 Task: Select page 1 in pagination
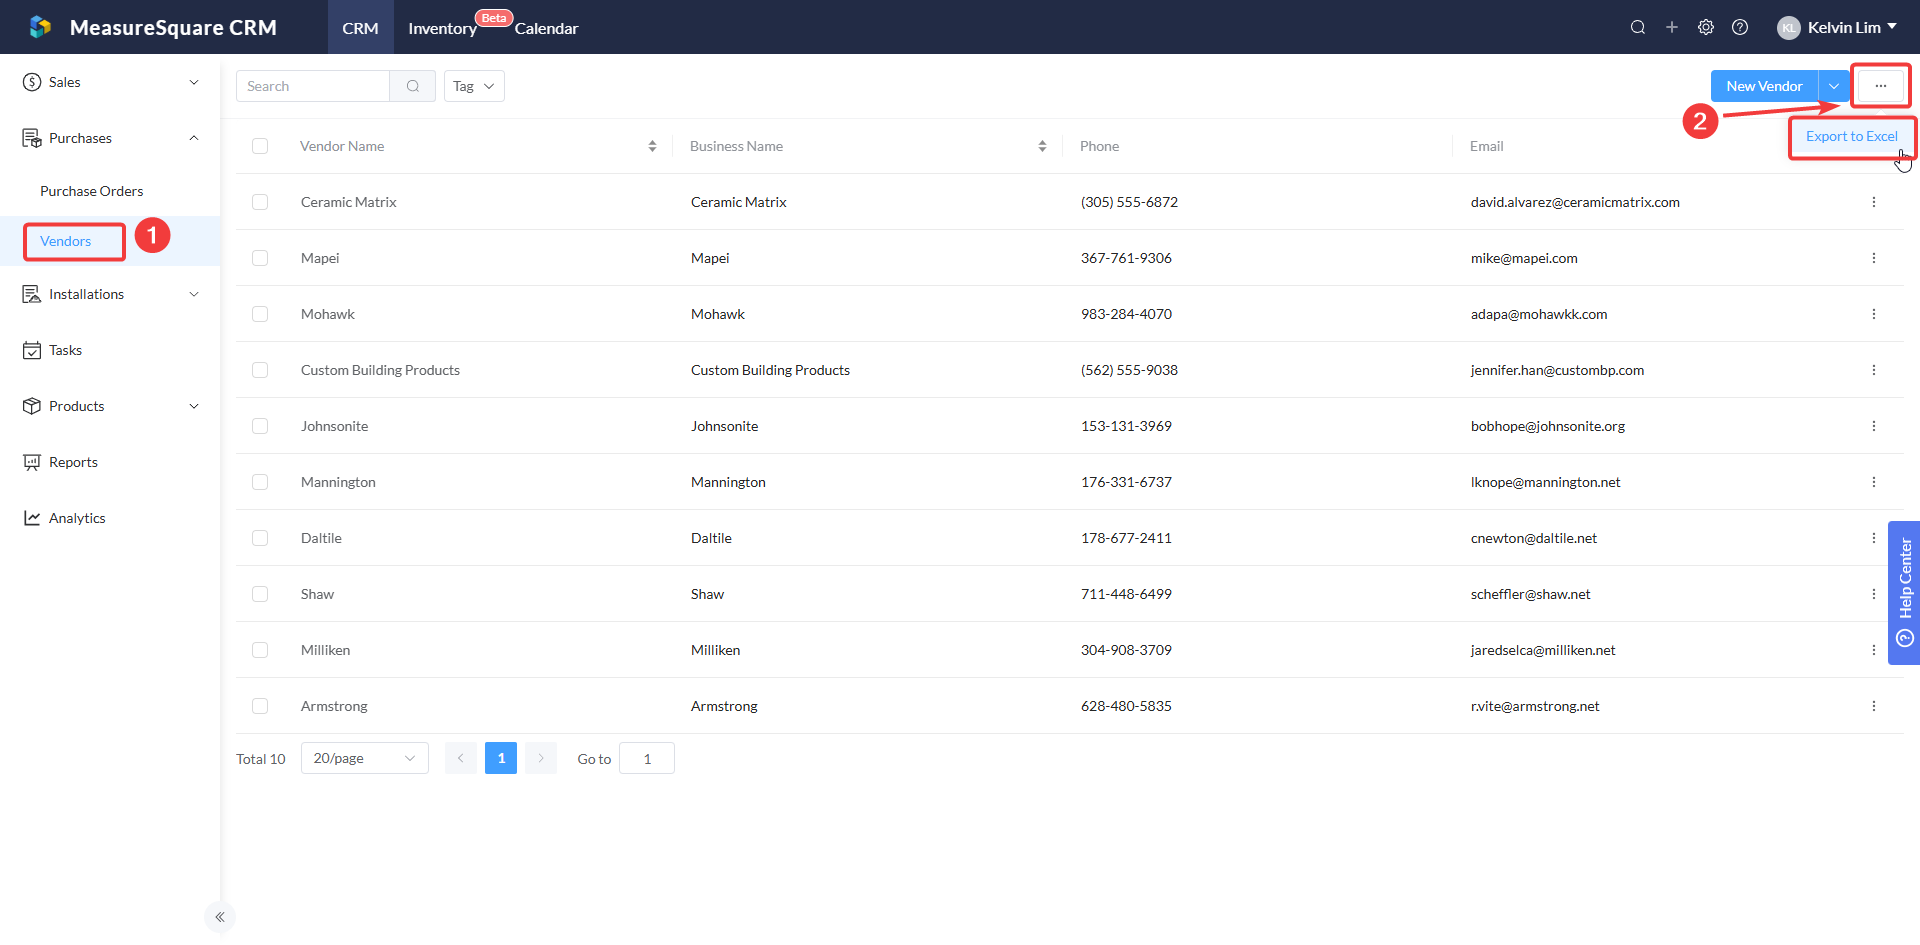click(501, 758)
